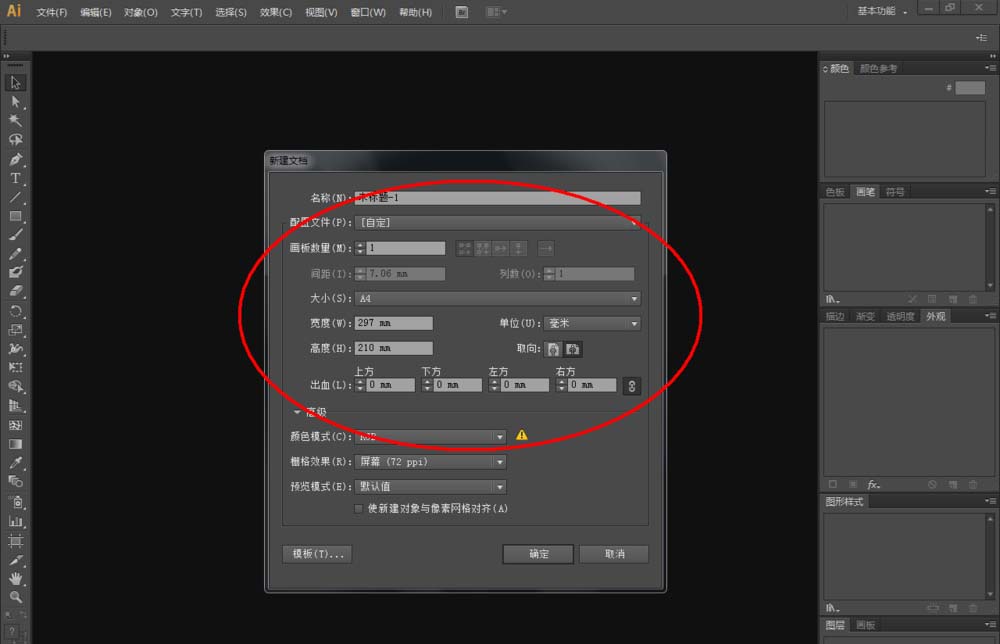Screen dimensions: 1000x644
Task: Click the 确定 OK button
Action: [538, 554]
